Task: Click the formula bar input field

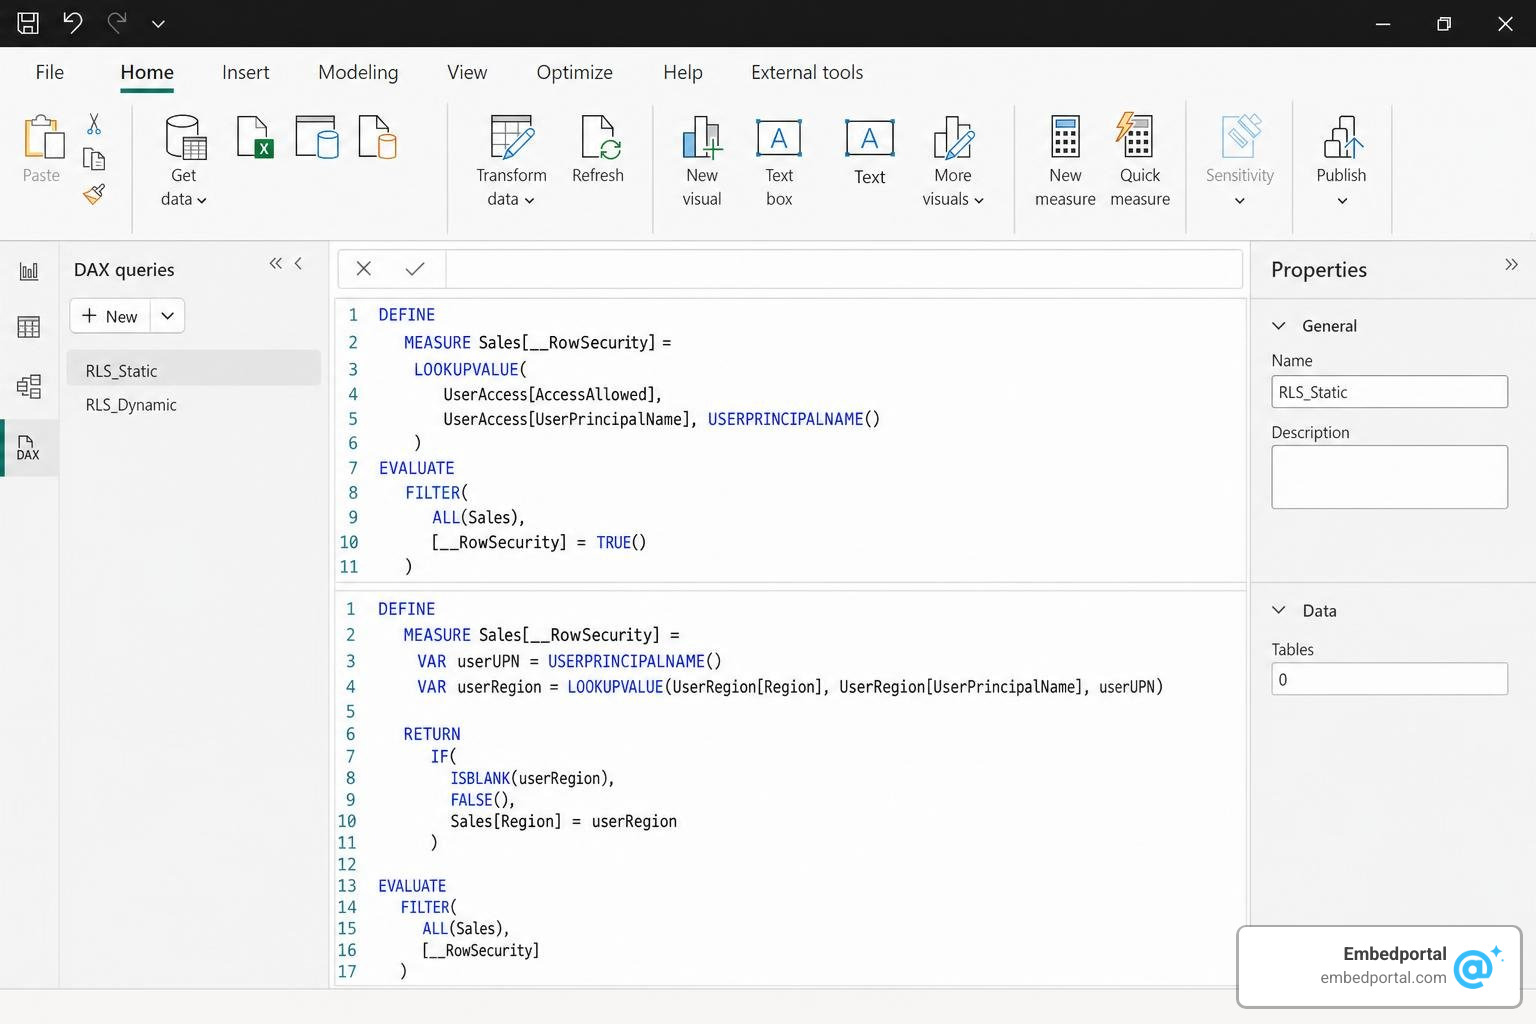Action: [x=843, y=268]
